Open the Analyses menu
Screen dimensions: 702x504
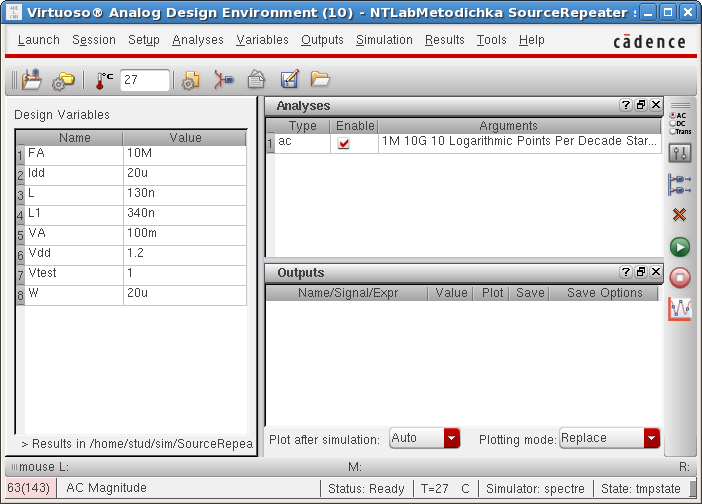(x=198, y=40)
